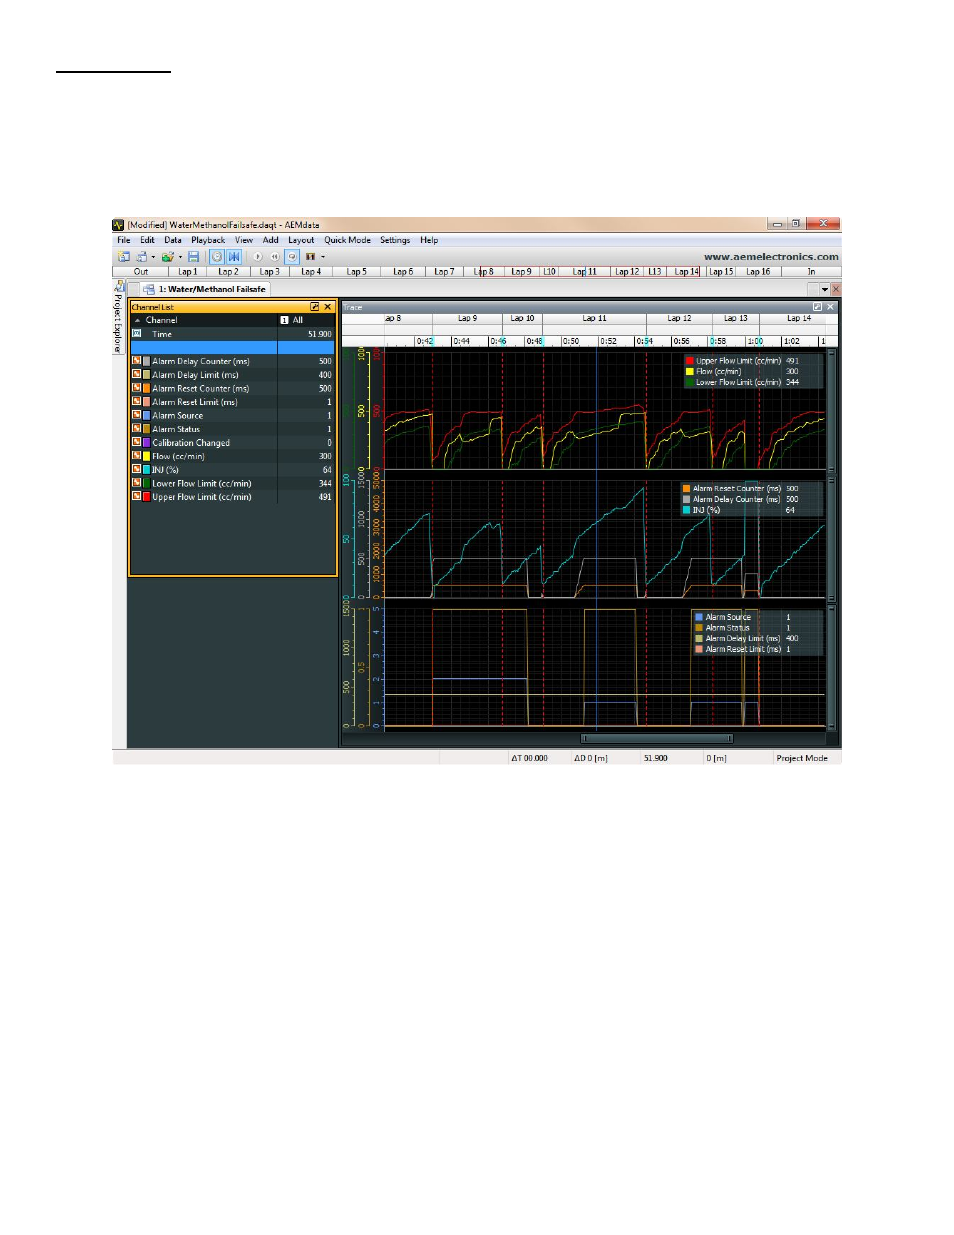
Task: Click Lower Flow Limit graph icon
Action: 137,483
